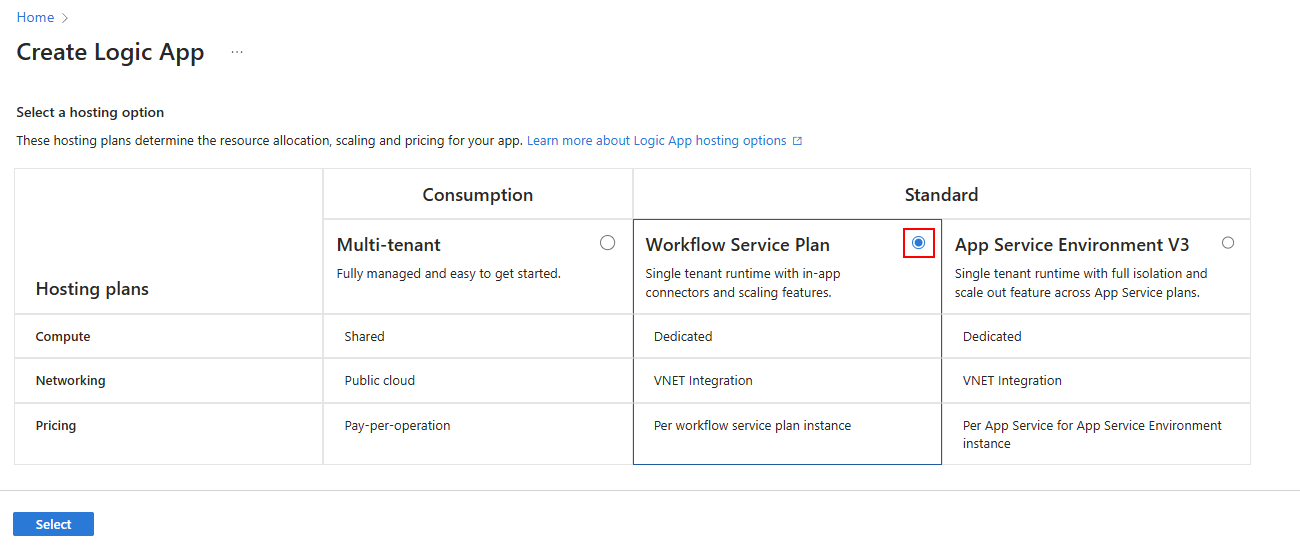Screen dimensions: 1300x550
Task: Click the Create Logic App page title
Action: point(110,53)
